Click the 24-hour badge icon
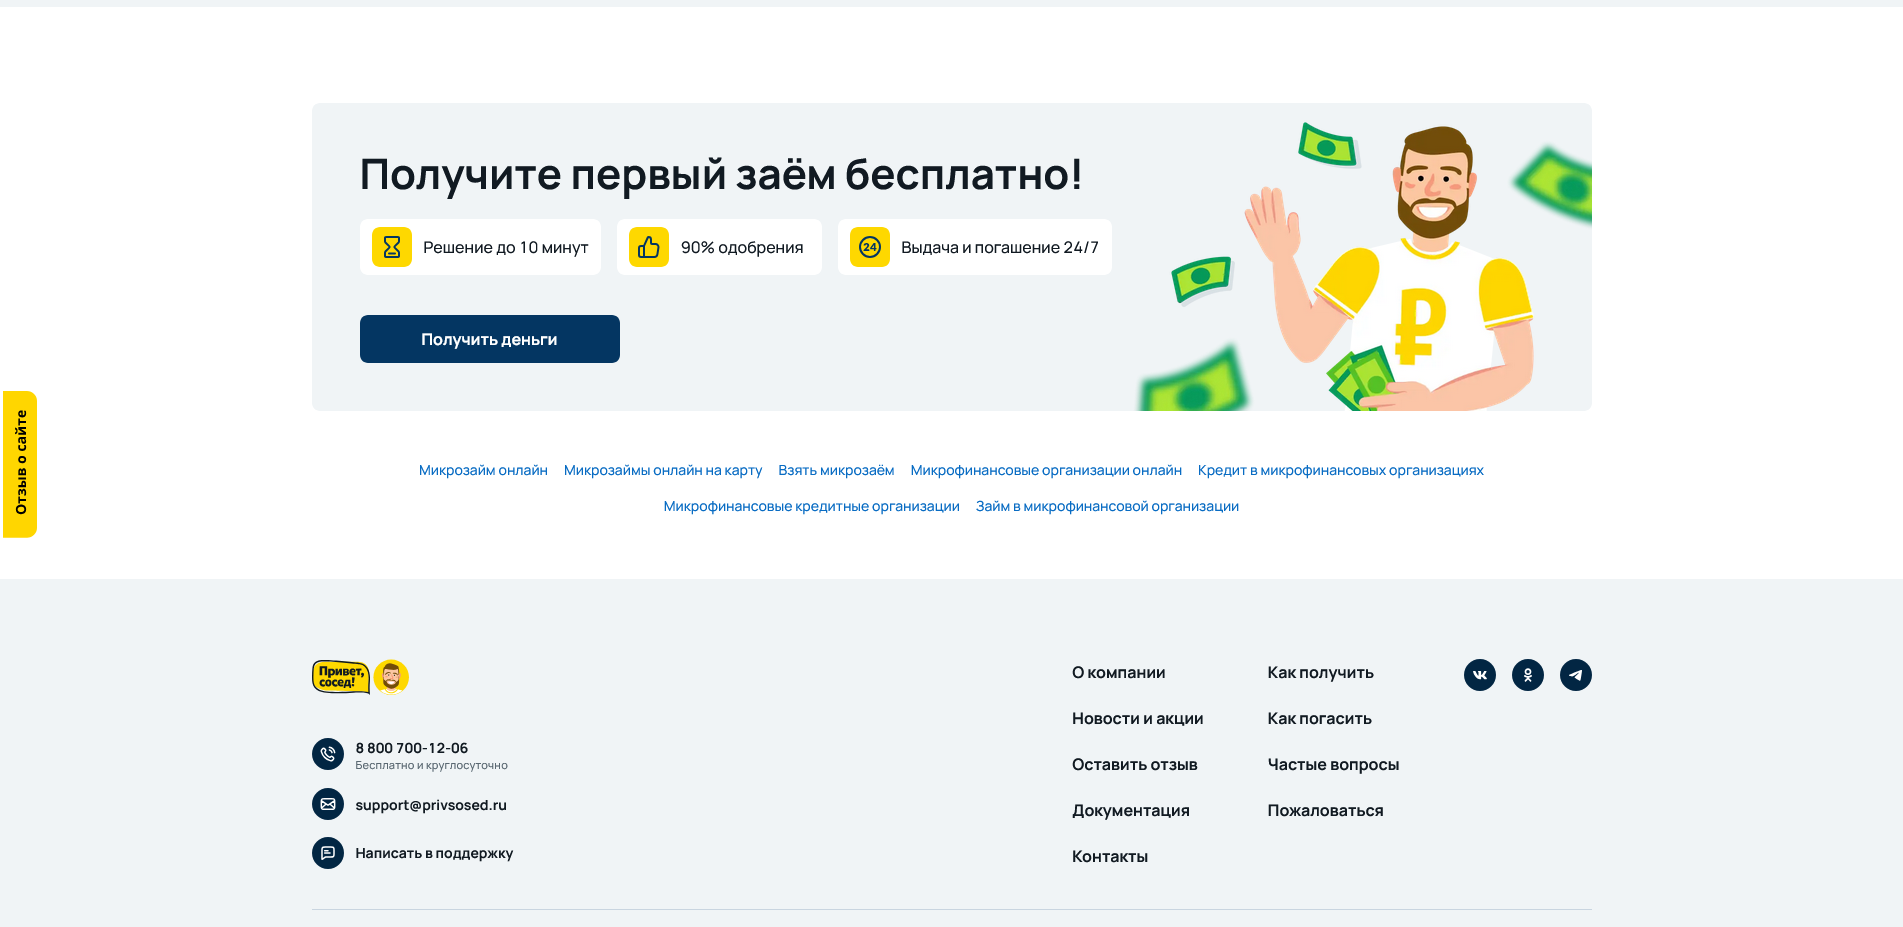The image size is (1903, 927). click(x=870, y=247)
